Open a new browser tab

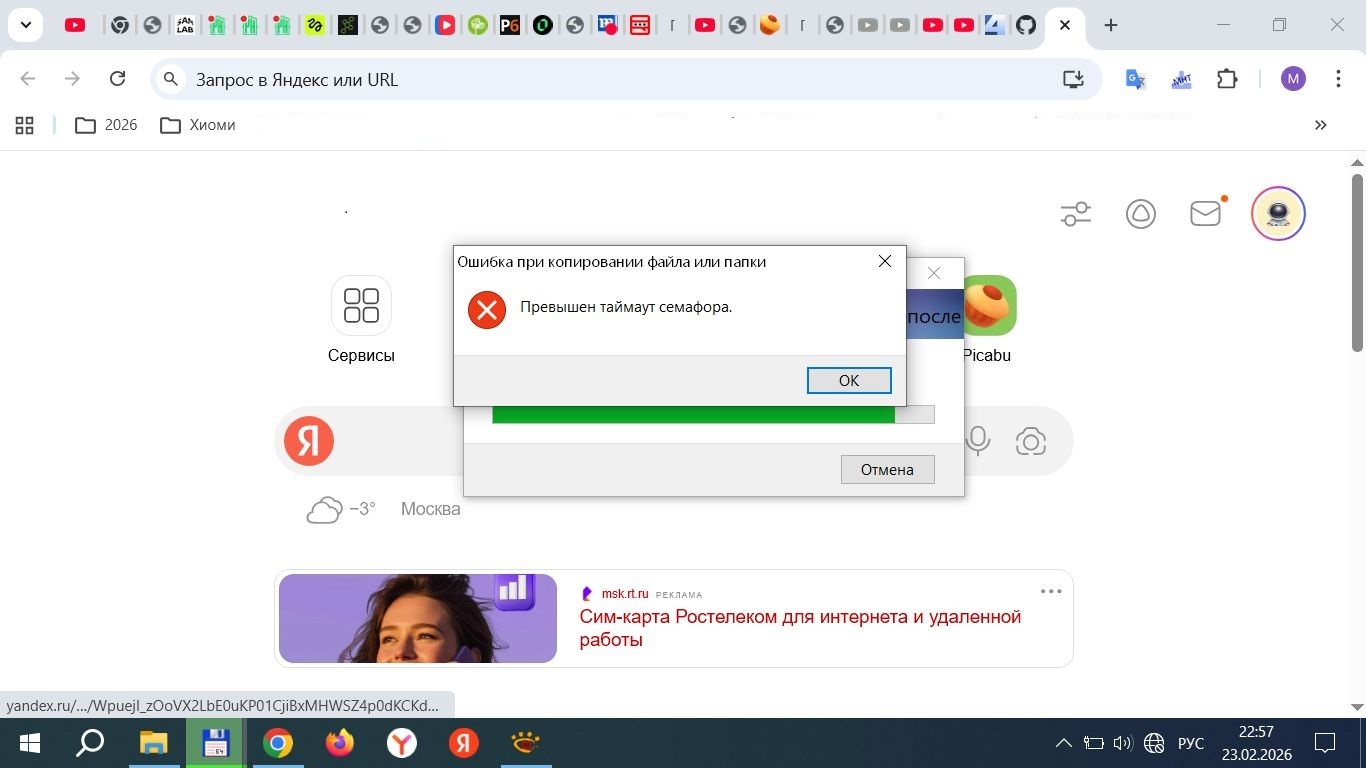tap(1110, 25)
